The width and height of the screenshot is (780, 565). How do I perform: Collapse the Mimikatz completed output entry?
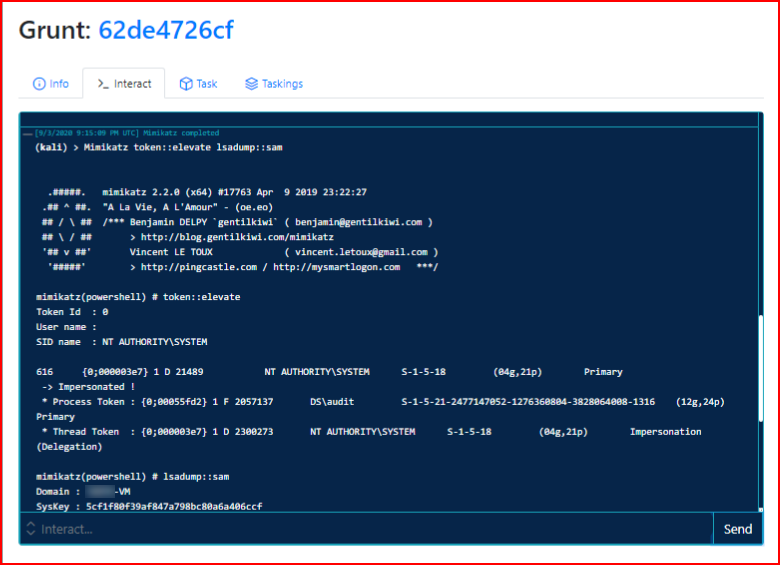28,133
